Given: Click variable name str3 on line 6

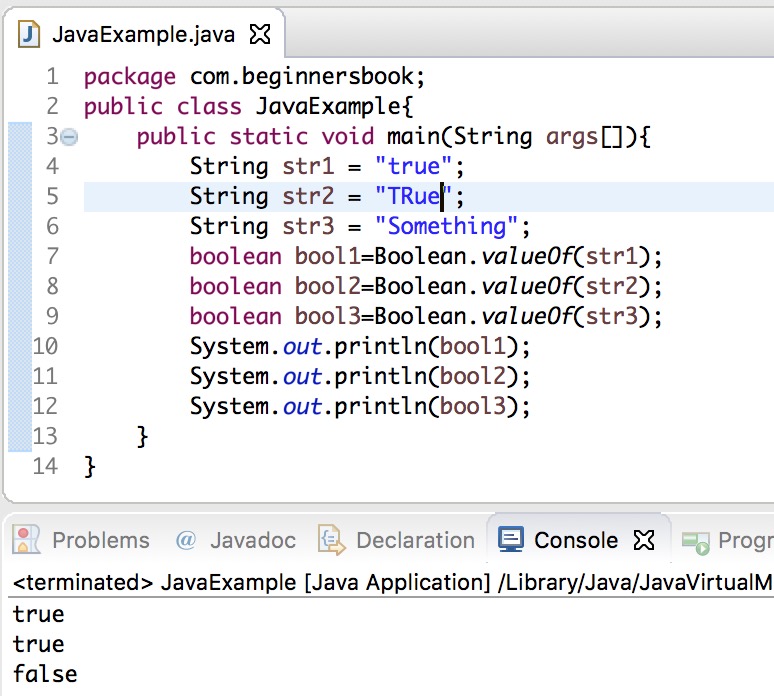Looking at the screenshot, I should pos(308,227).
